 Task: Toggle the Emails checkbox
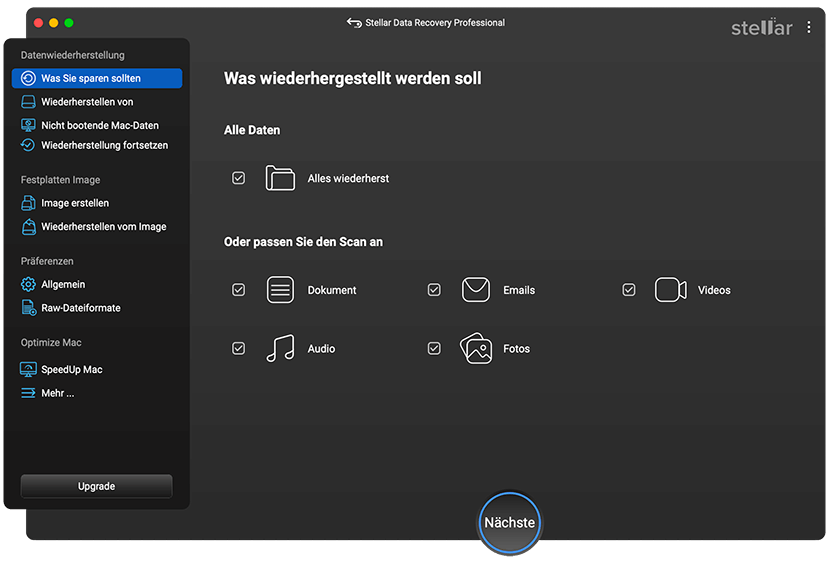434,290
